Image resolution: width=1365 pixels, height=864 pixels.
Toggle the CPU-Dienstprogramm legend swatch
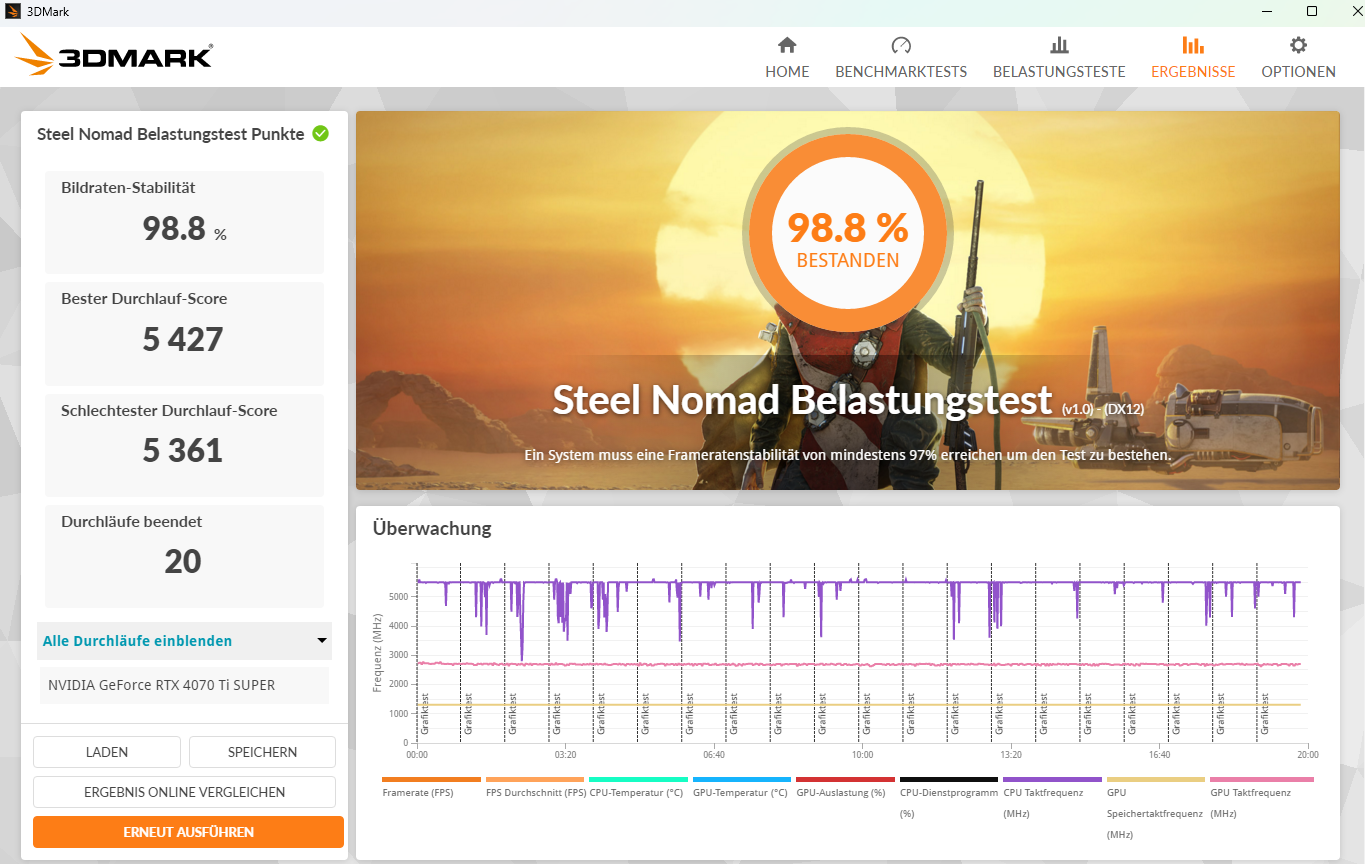tap(949, 779)
